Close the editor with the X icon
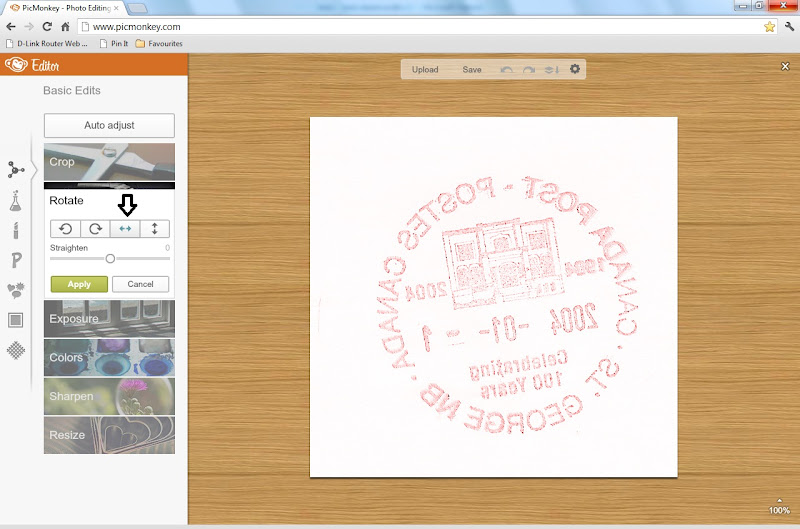800x529 pixels. 785,66
